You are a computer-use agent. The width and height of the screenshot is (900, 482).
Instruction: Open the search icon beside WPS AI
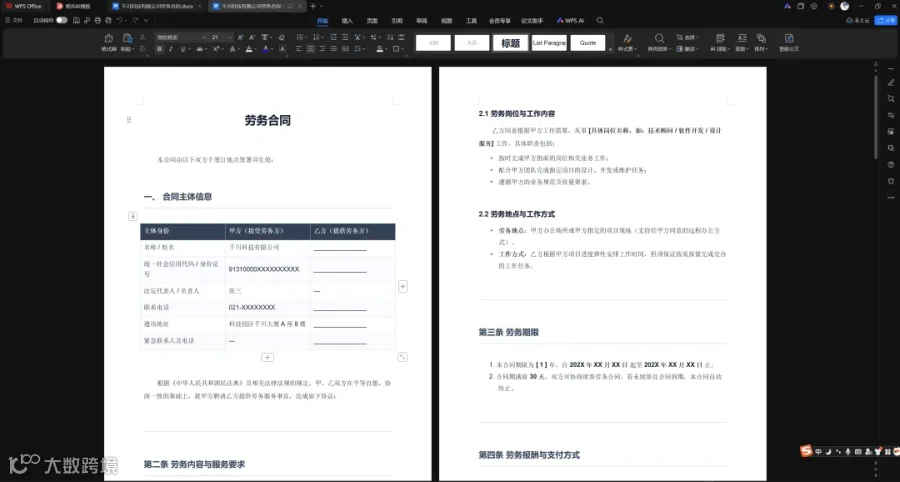(600, 20)
